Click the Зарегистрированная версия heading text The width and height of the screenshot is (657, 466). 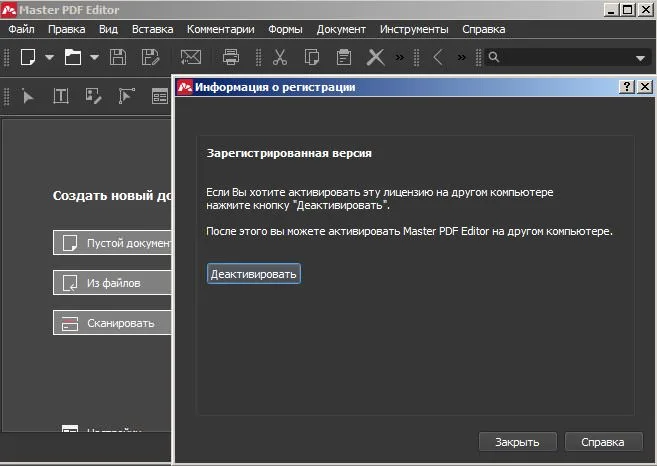click(289, 153)
